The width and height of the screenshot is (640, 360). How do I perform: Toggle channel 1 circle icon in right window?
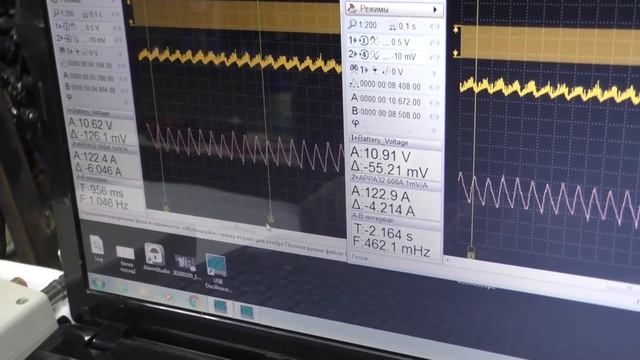(364, 40)
